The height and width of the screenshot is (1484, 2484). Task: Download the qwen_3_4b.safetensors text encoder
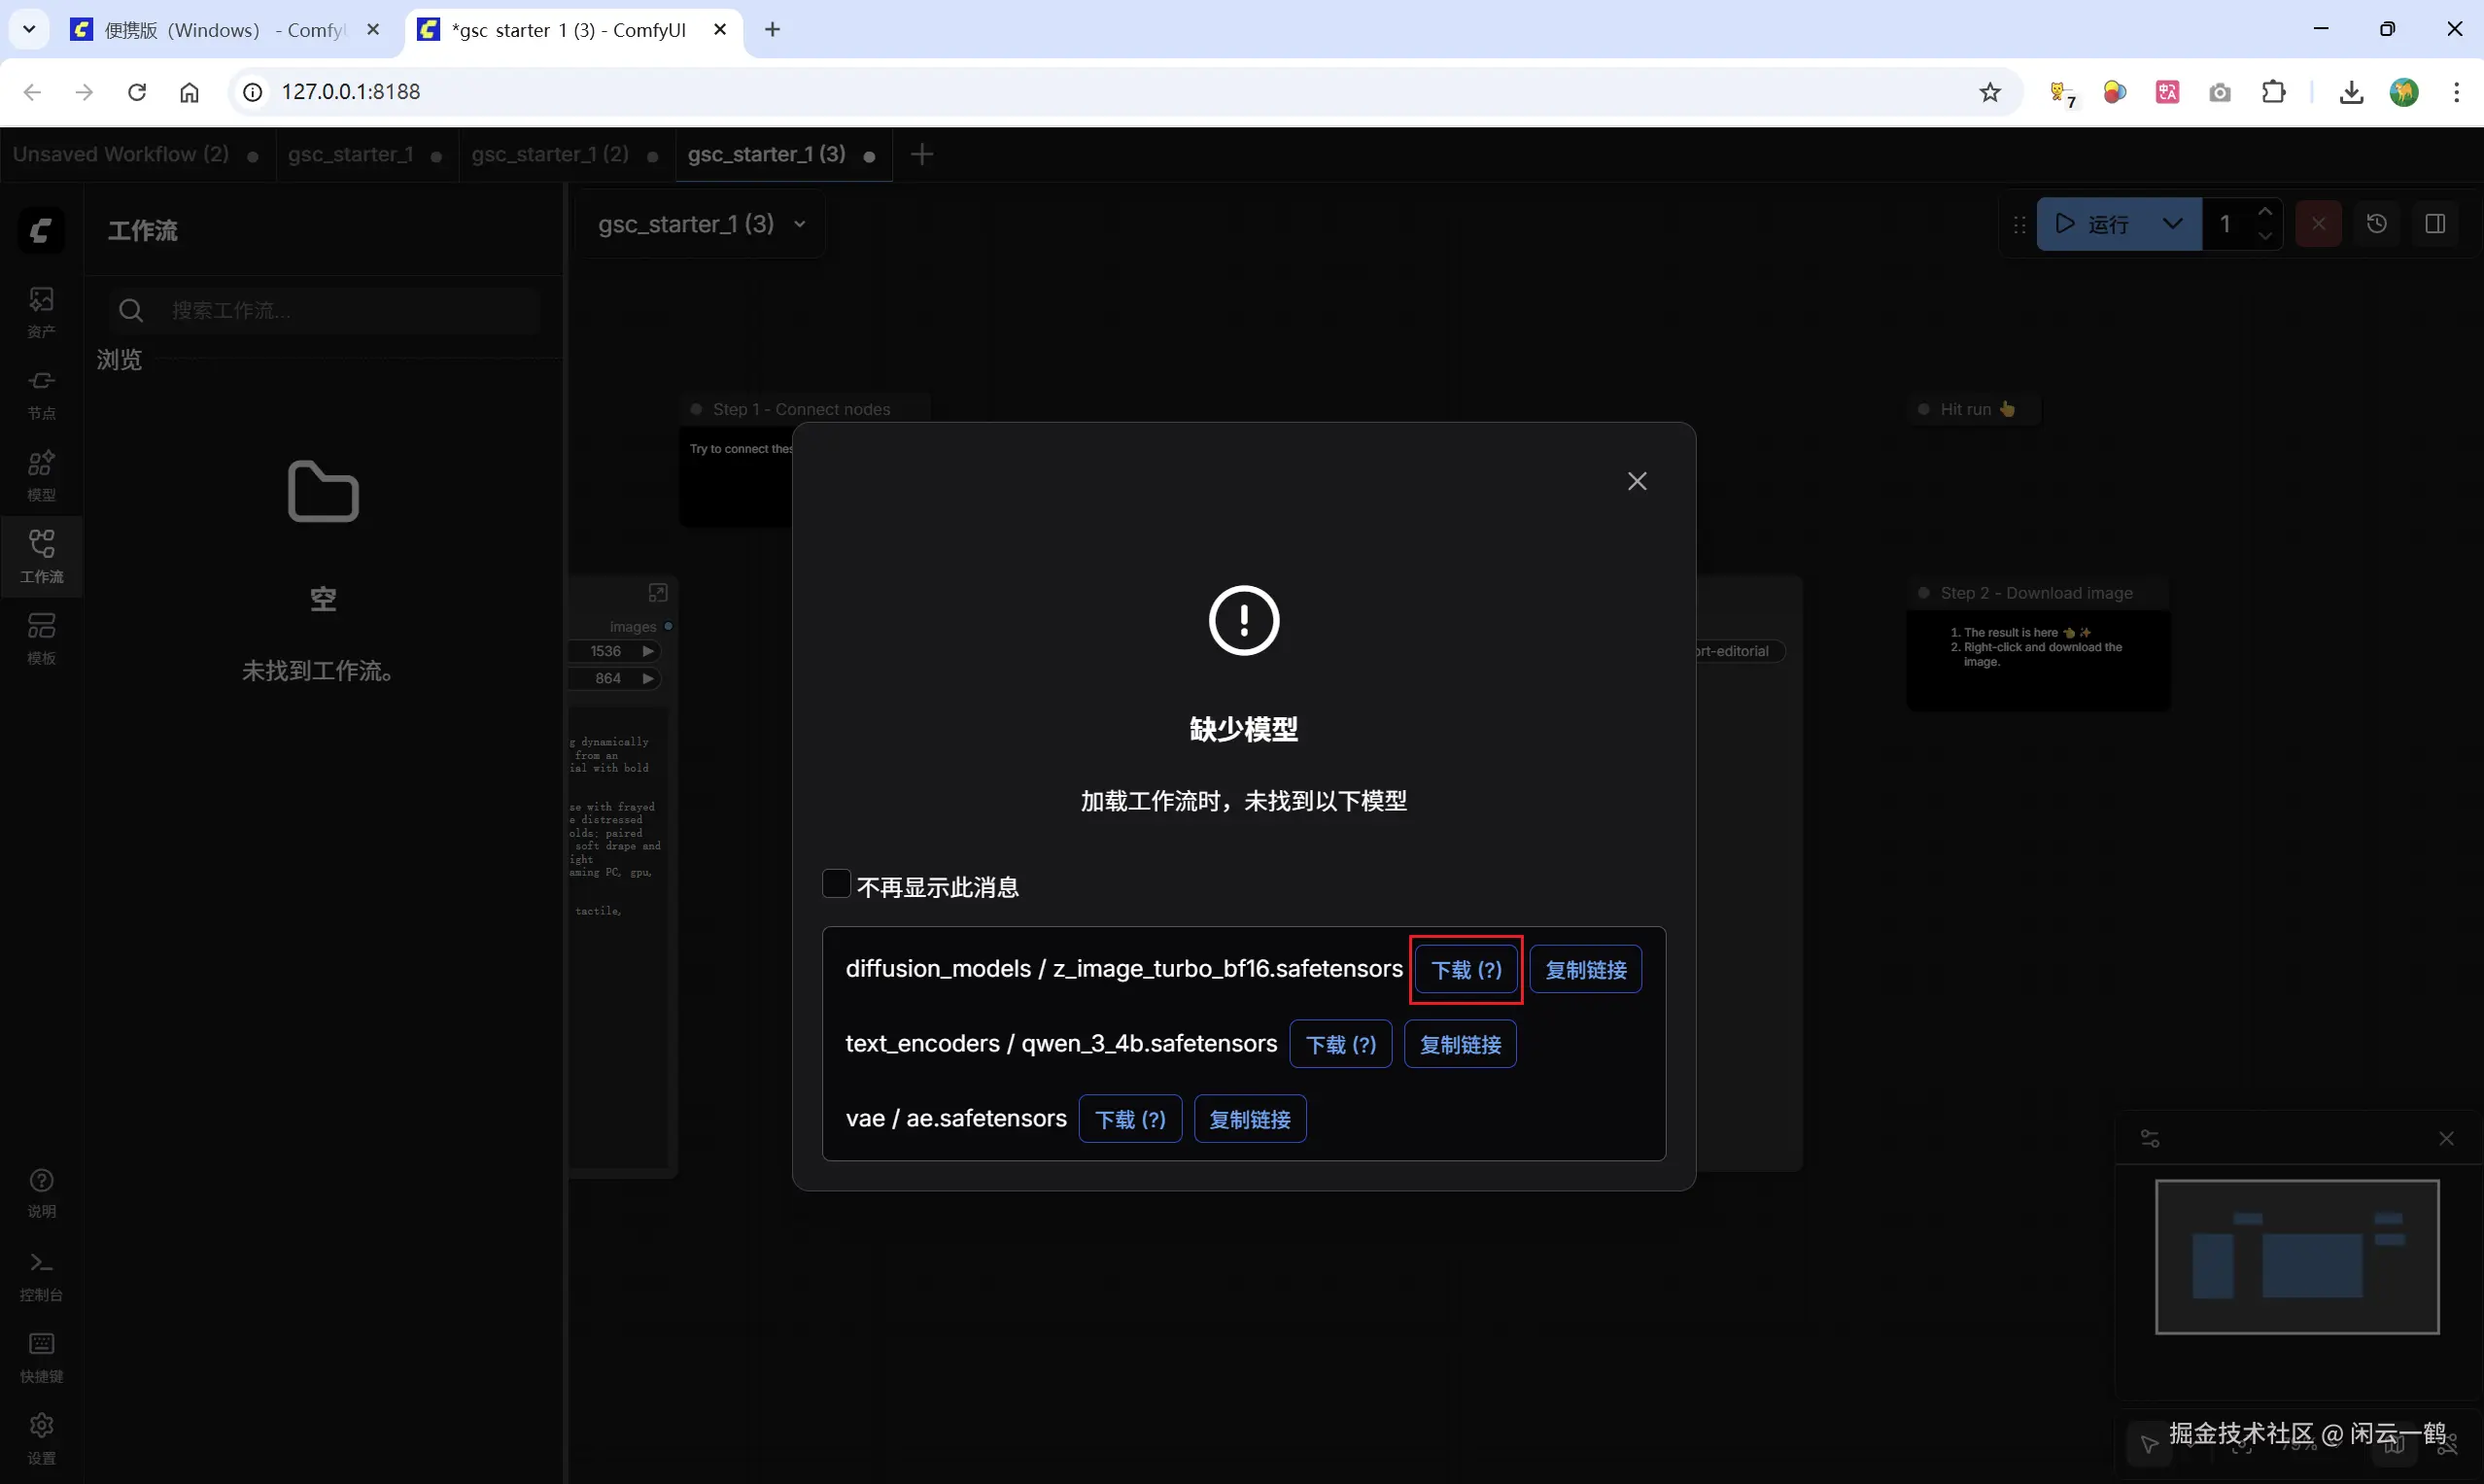click(1340, 1045)
